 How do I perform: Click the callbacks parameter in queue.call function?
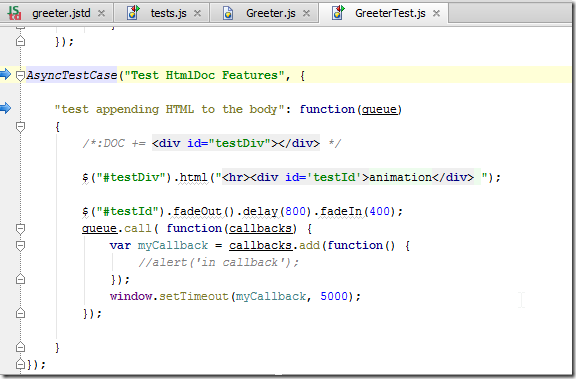click(260, 228)
